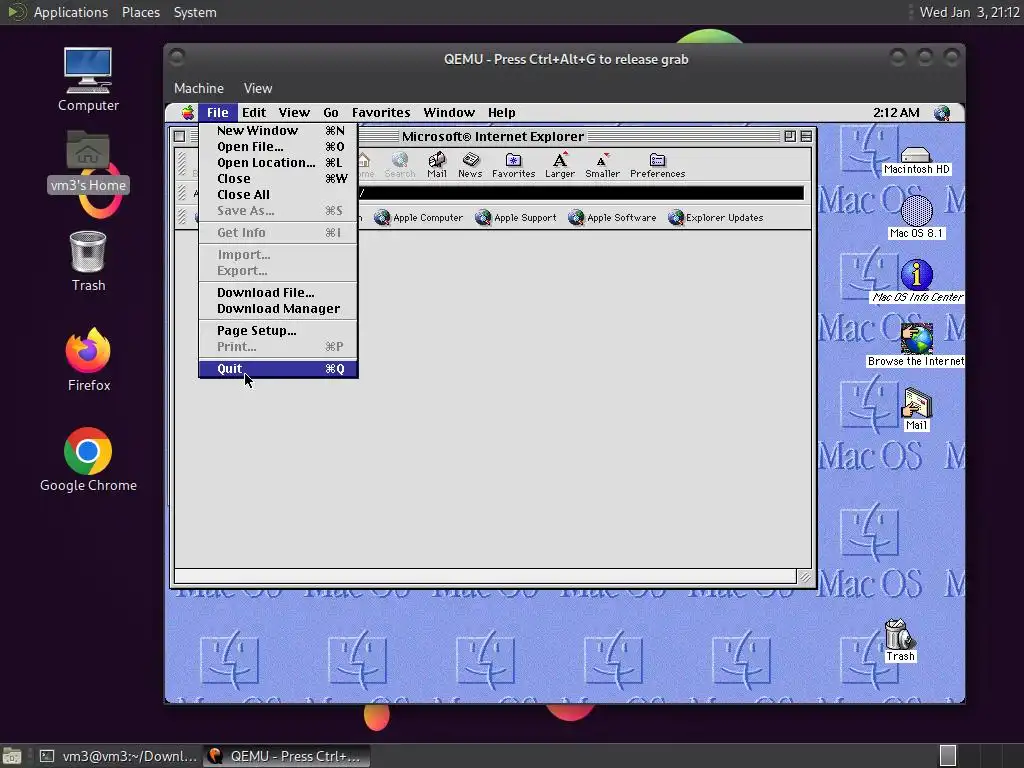Click the Internet Explorer window zoom box

tap(790, 136)
